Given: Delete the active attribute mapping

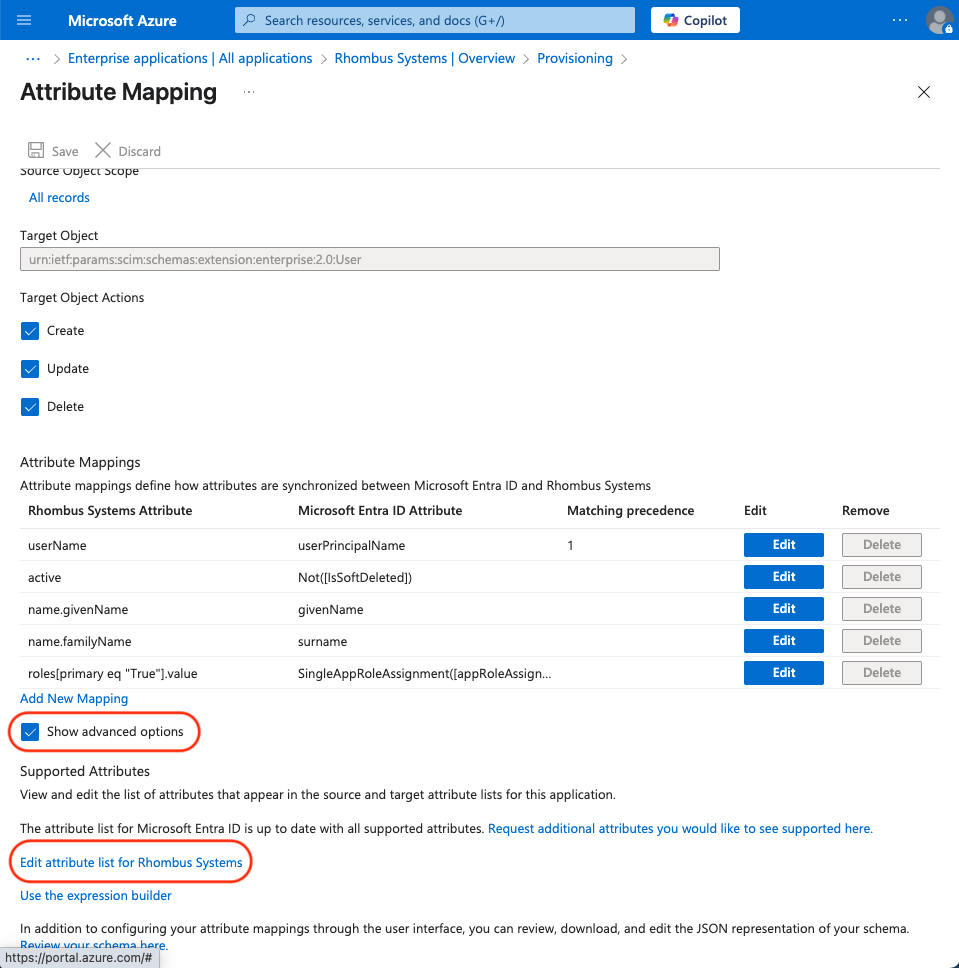Looking at the screenshot, I should [882, 577].
